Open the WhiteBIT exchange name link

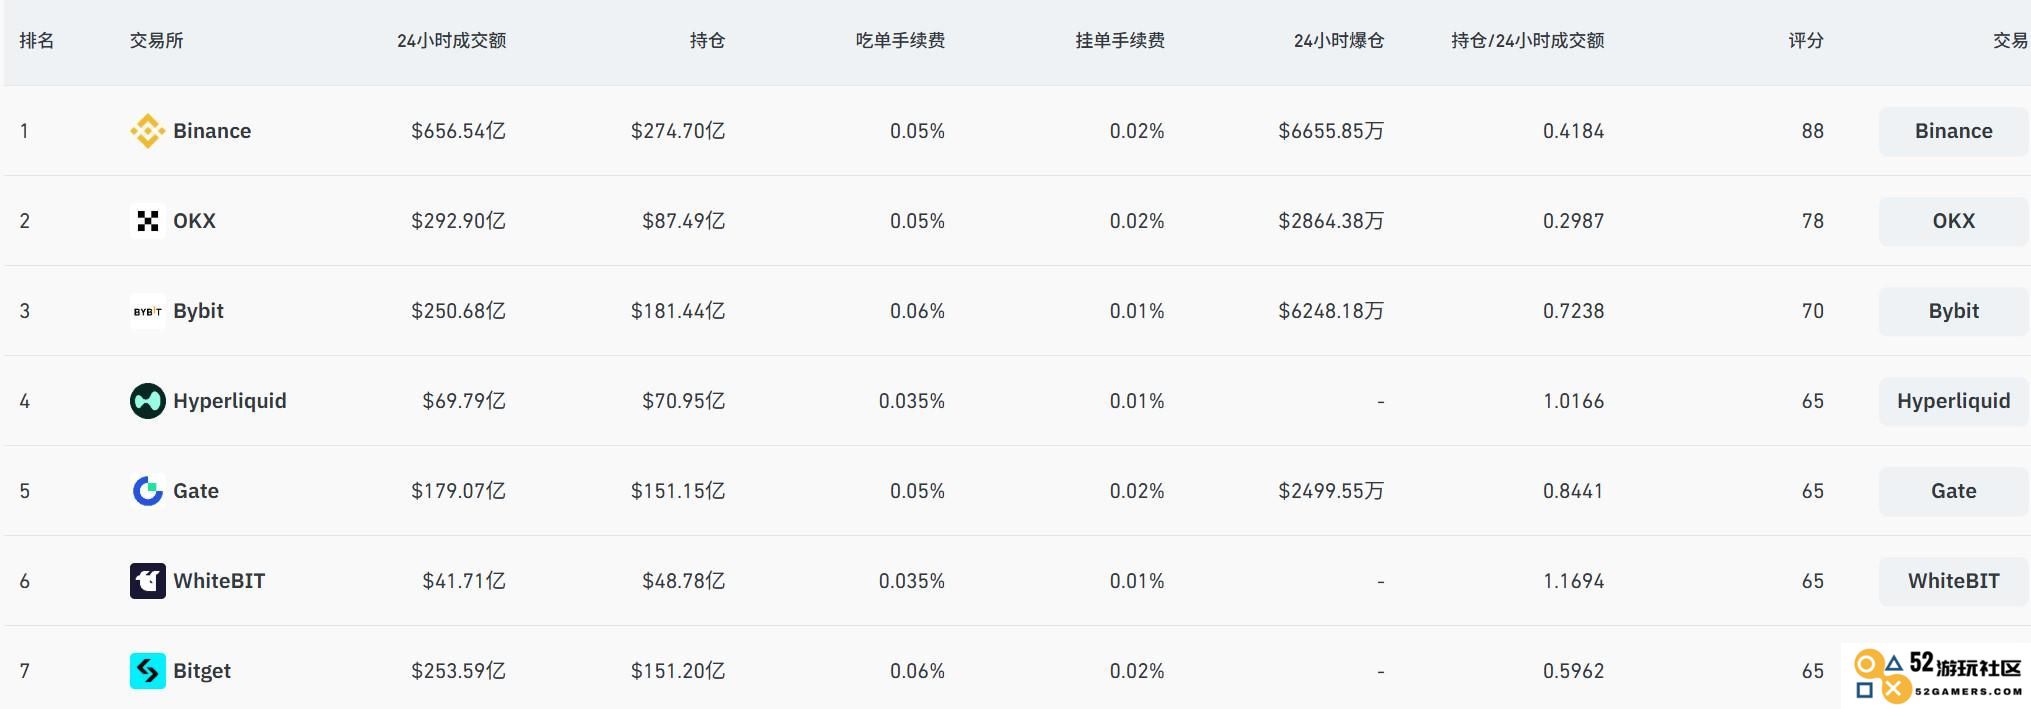click(219, 581)
